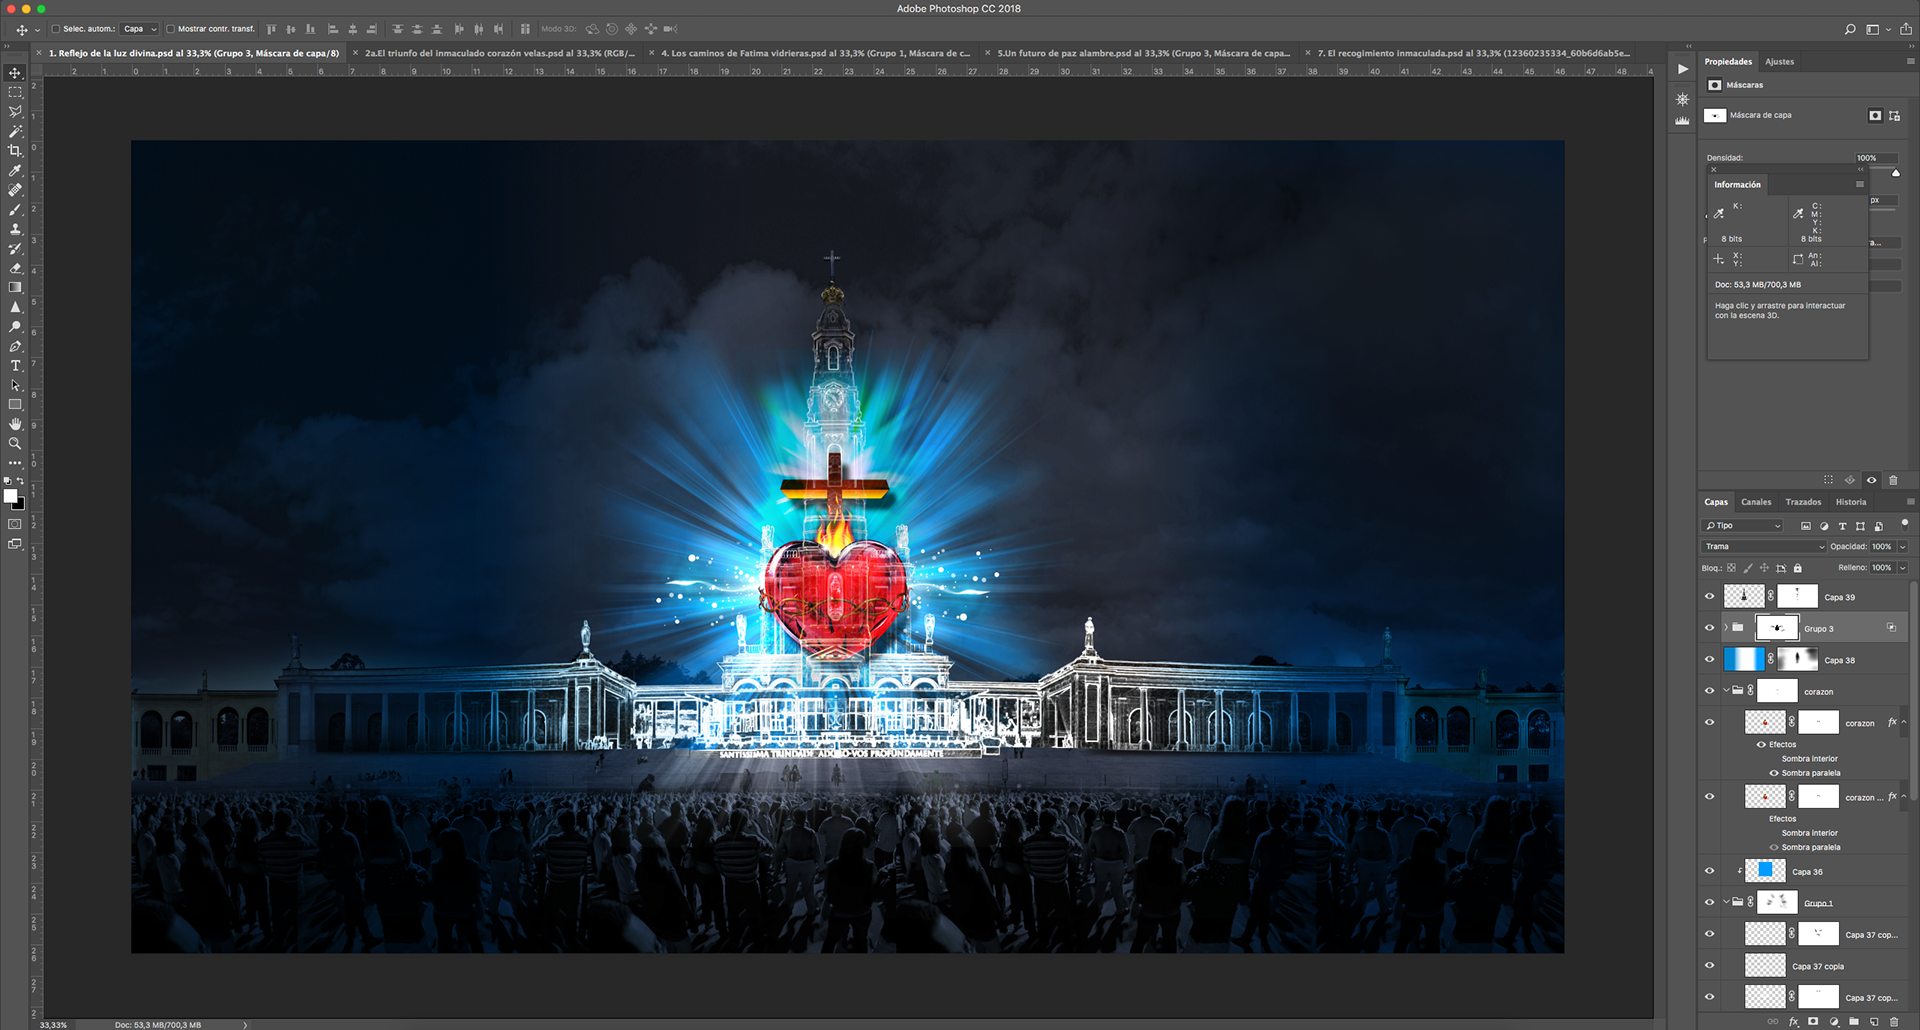Select the Brush tool
The width and height of the screenshot is (1920, 1030).
coord(15,209)
